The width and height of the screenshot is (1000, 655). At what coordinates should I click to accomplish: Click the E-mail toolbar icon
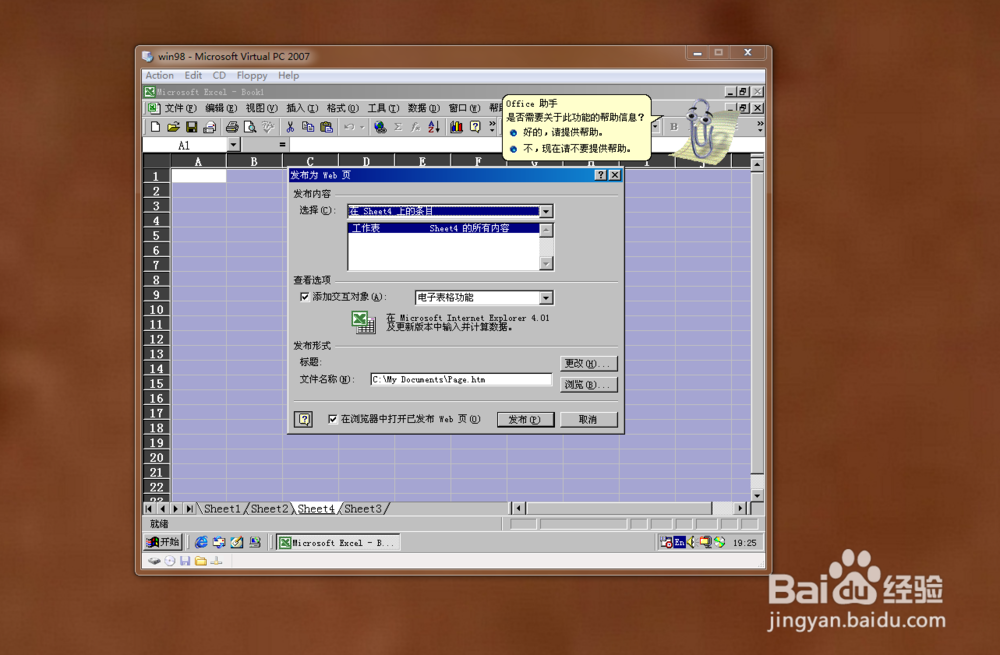[x=209, y=127]
